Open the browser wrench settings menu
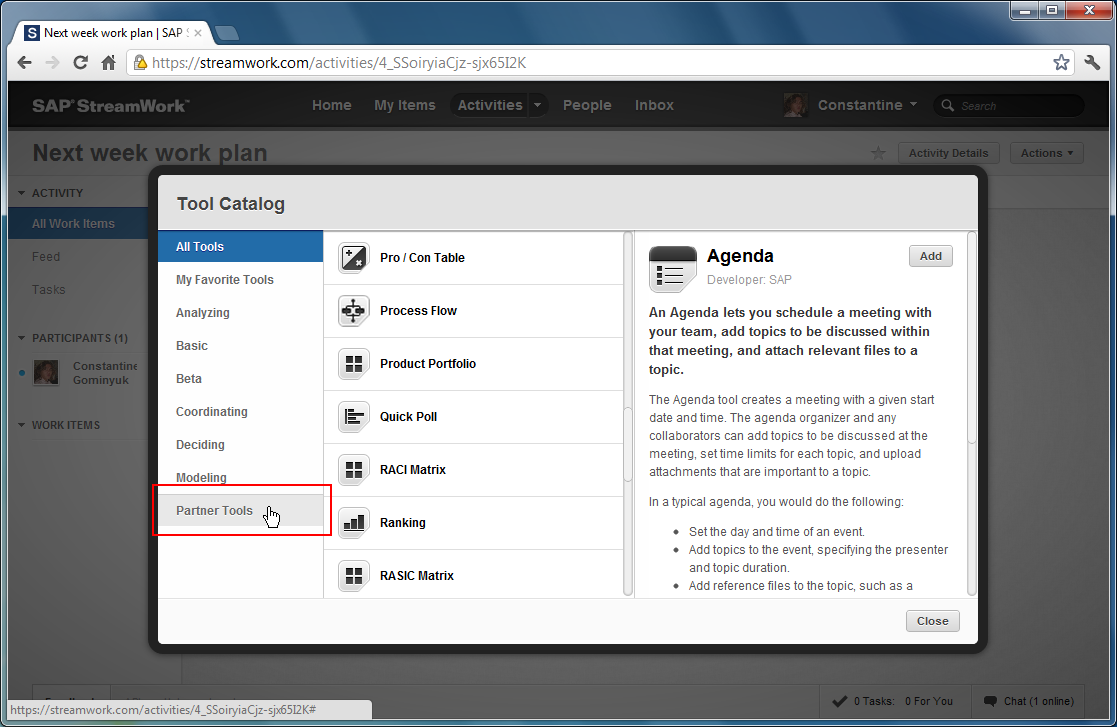 point(1092,63)
